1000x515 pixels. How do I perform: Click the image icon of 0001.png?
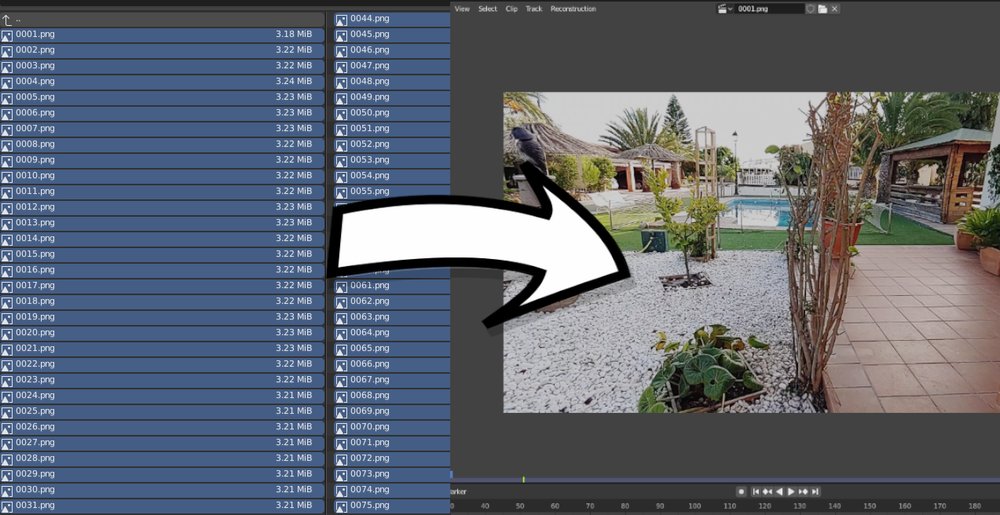(7, 35)
